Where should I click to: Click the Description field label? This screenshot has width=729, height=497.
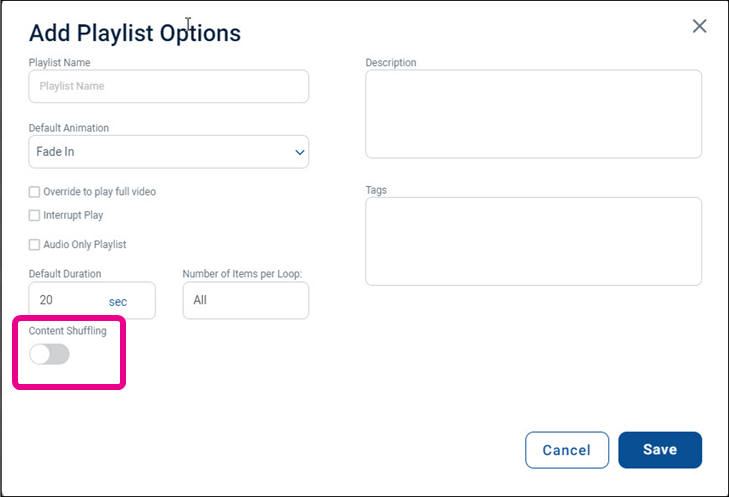pos(391,63)
